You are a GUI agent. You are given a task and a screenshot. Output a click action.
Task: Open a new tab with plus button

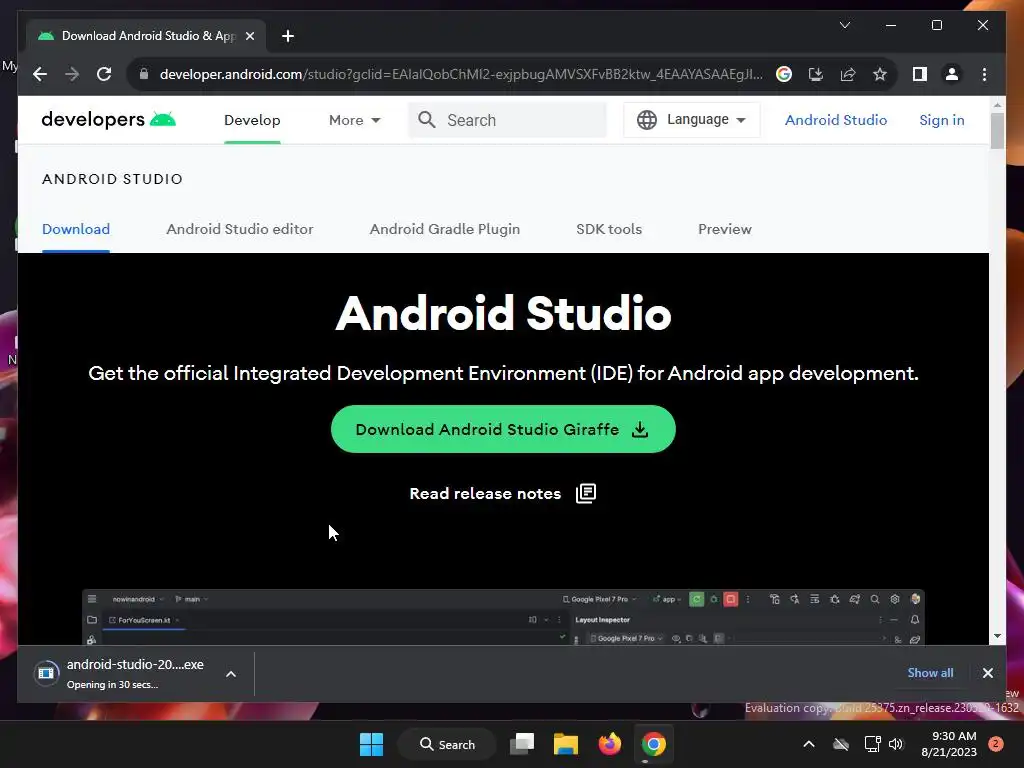click(x=288, y=36)
